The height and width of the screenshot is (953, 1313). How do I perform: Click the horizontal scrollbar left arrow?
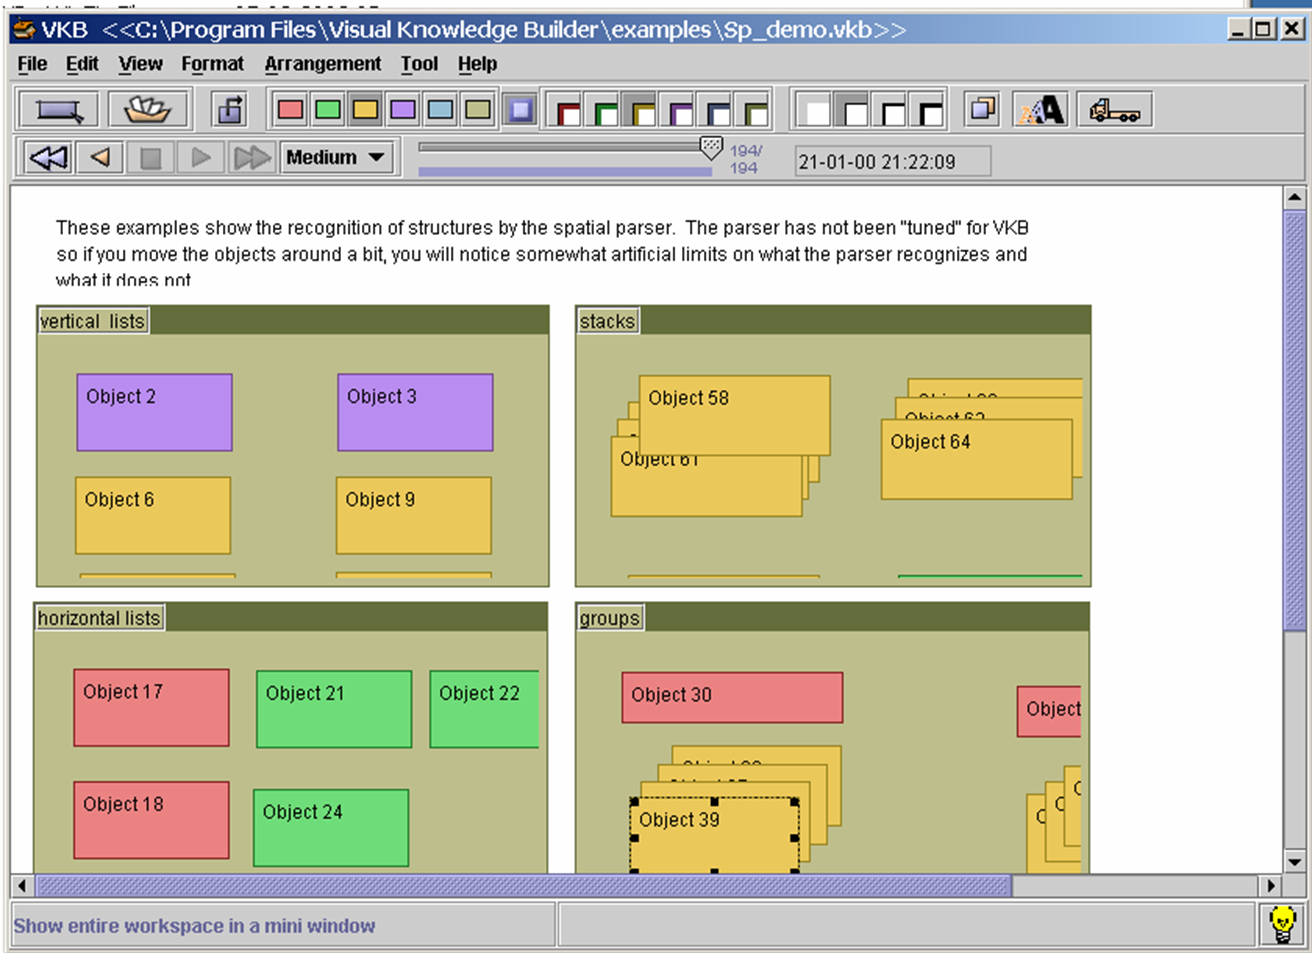point(23,886)
